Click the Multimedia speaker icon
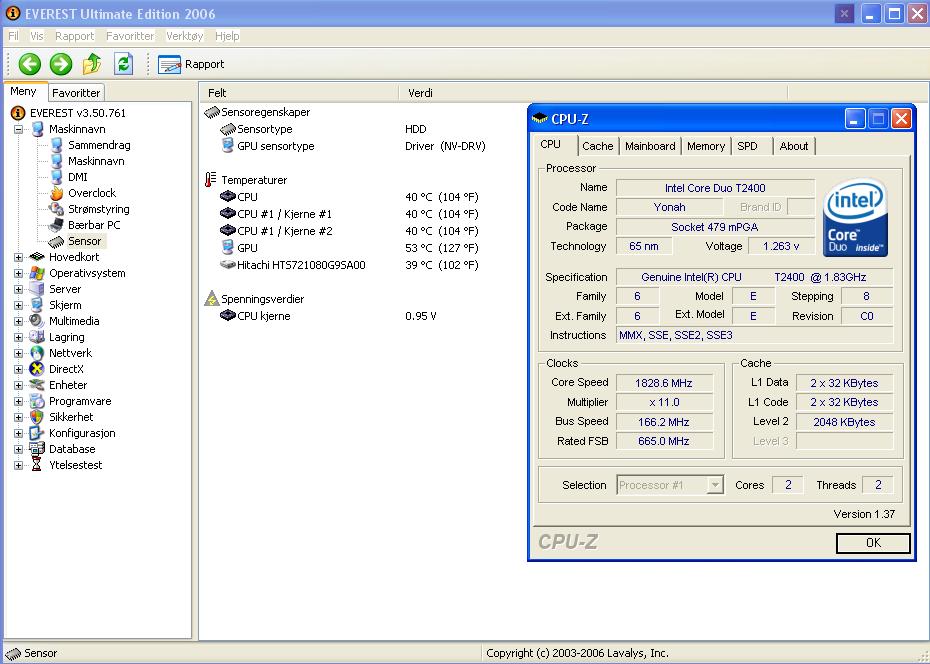The image size is (930, 664). (37, 321)
